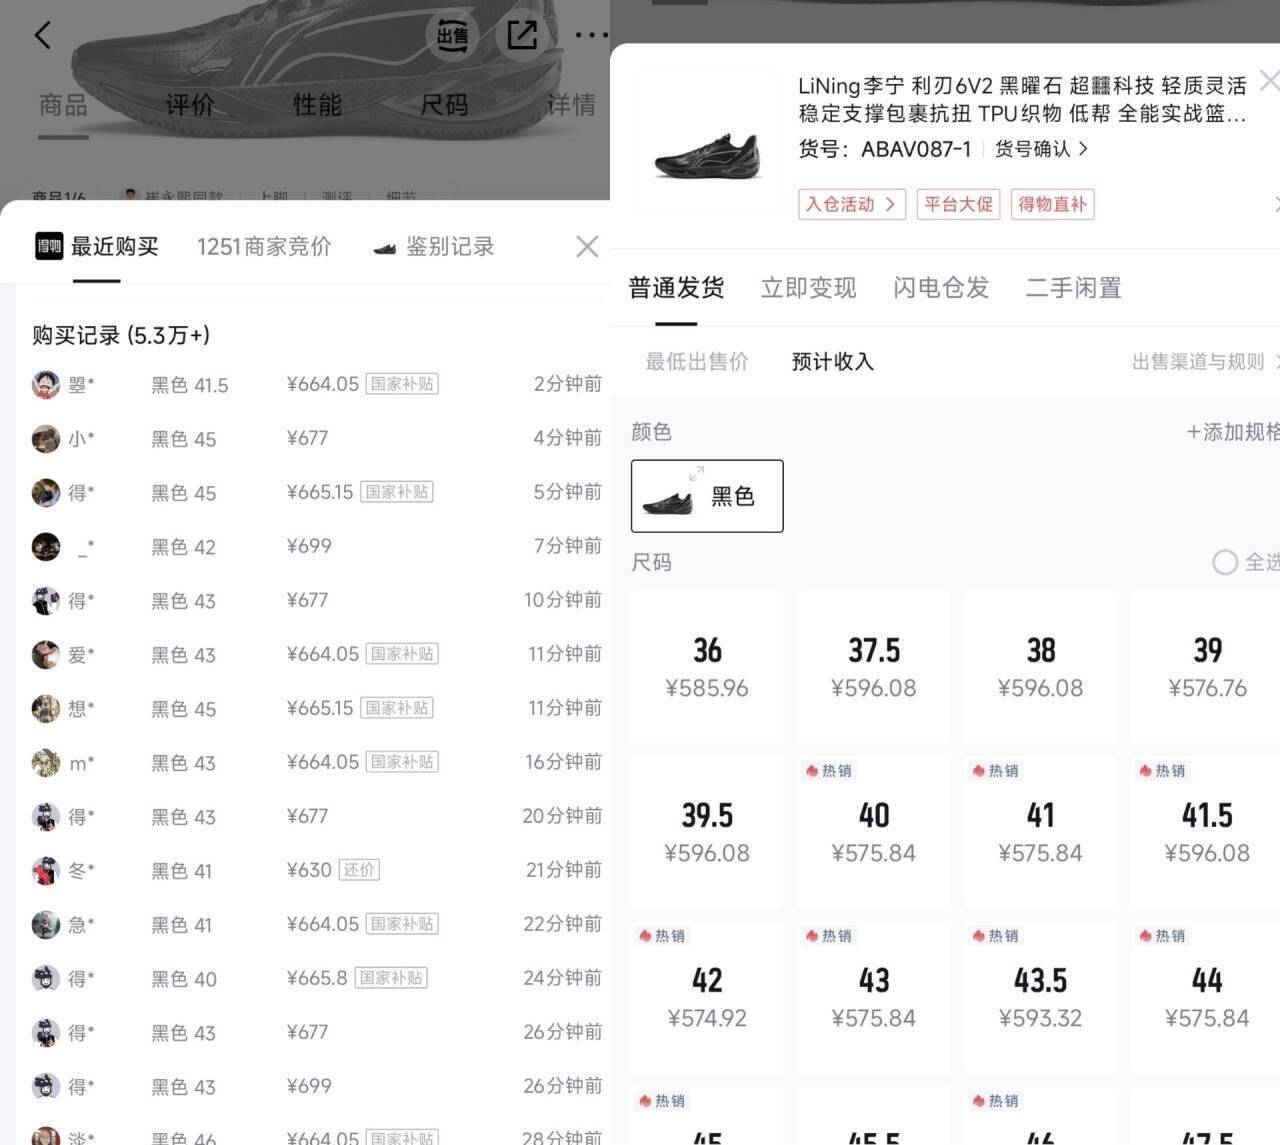This screenshot has height=1145, width=1280.
Task: Open 出售渠道与规则 details
Action: coord(1205,361)
